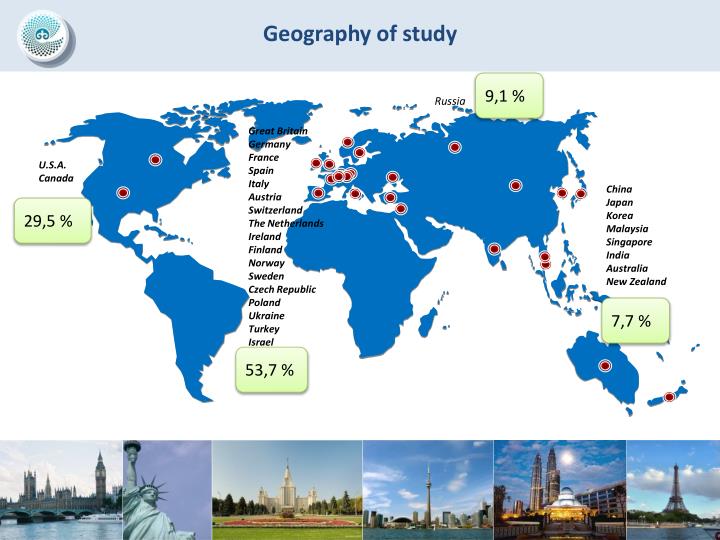Click the 'The Netherlands' label
The height and width of the screenshot is (540, 720).
coord(286,224)
